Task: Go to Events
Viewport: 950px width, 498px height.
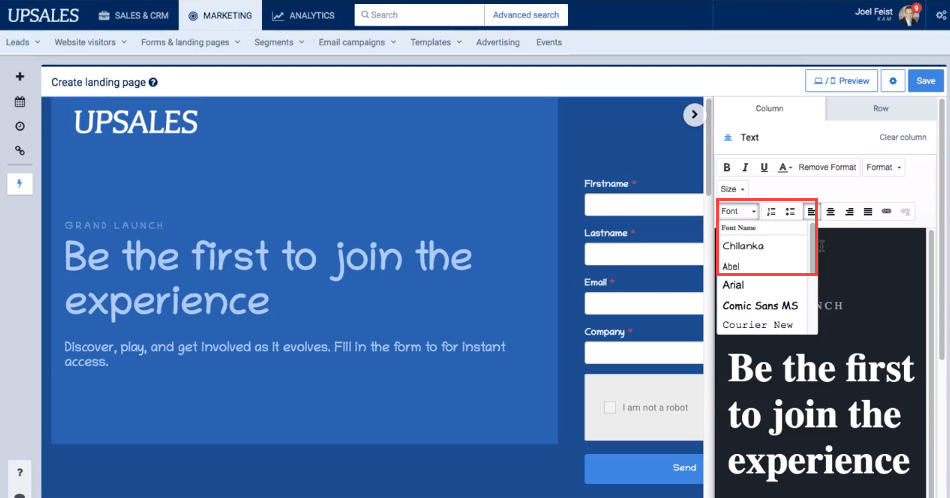Action: tap(549, 42)
